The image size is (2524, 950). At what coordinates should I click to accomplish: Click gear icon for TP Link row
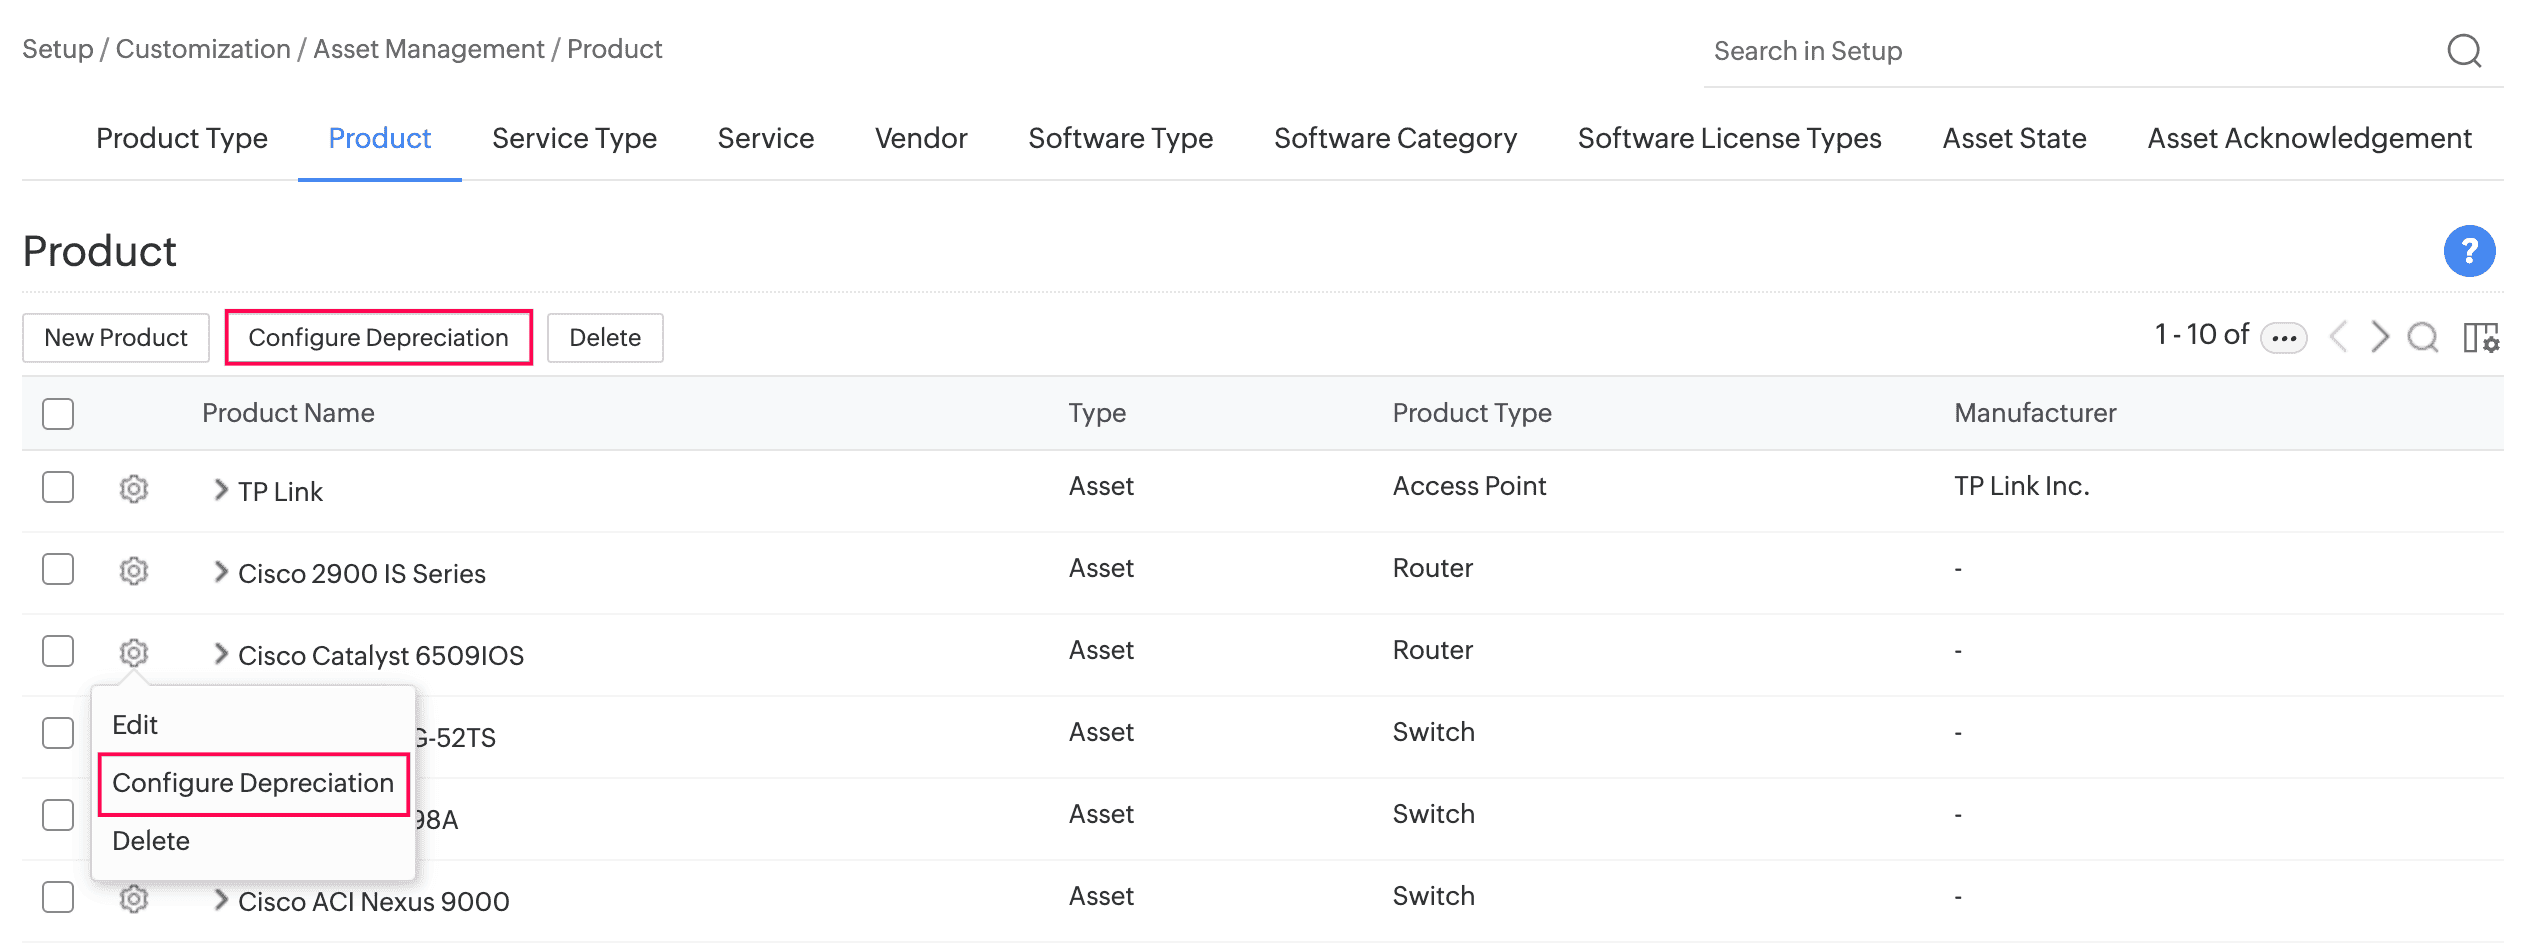(x=134, y=488)
